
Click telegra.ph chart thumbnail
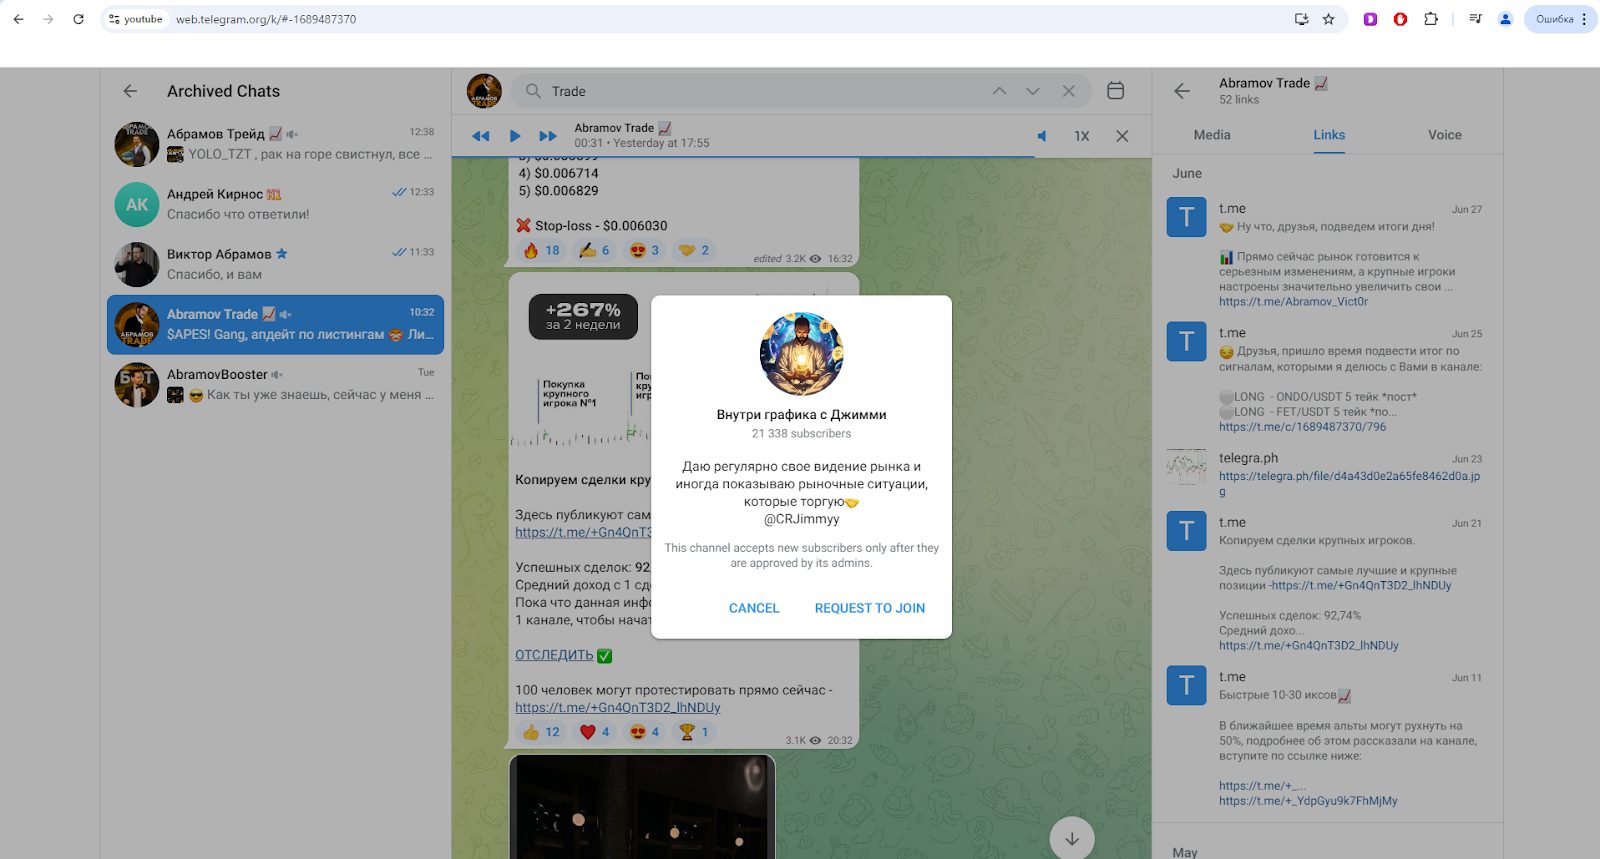tap(1187, 466)
